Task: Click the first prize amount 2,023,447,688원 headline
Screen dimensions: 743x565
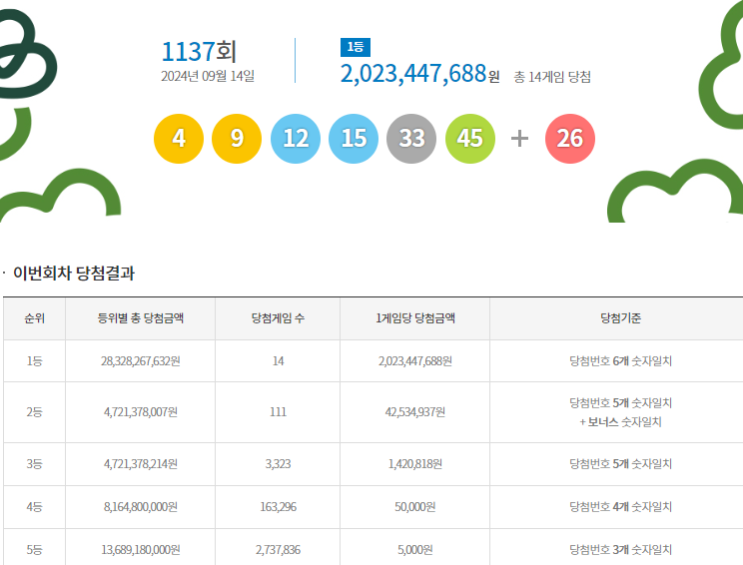Action: pos(420,73)
